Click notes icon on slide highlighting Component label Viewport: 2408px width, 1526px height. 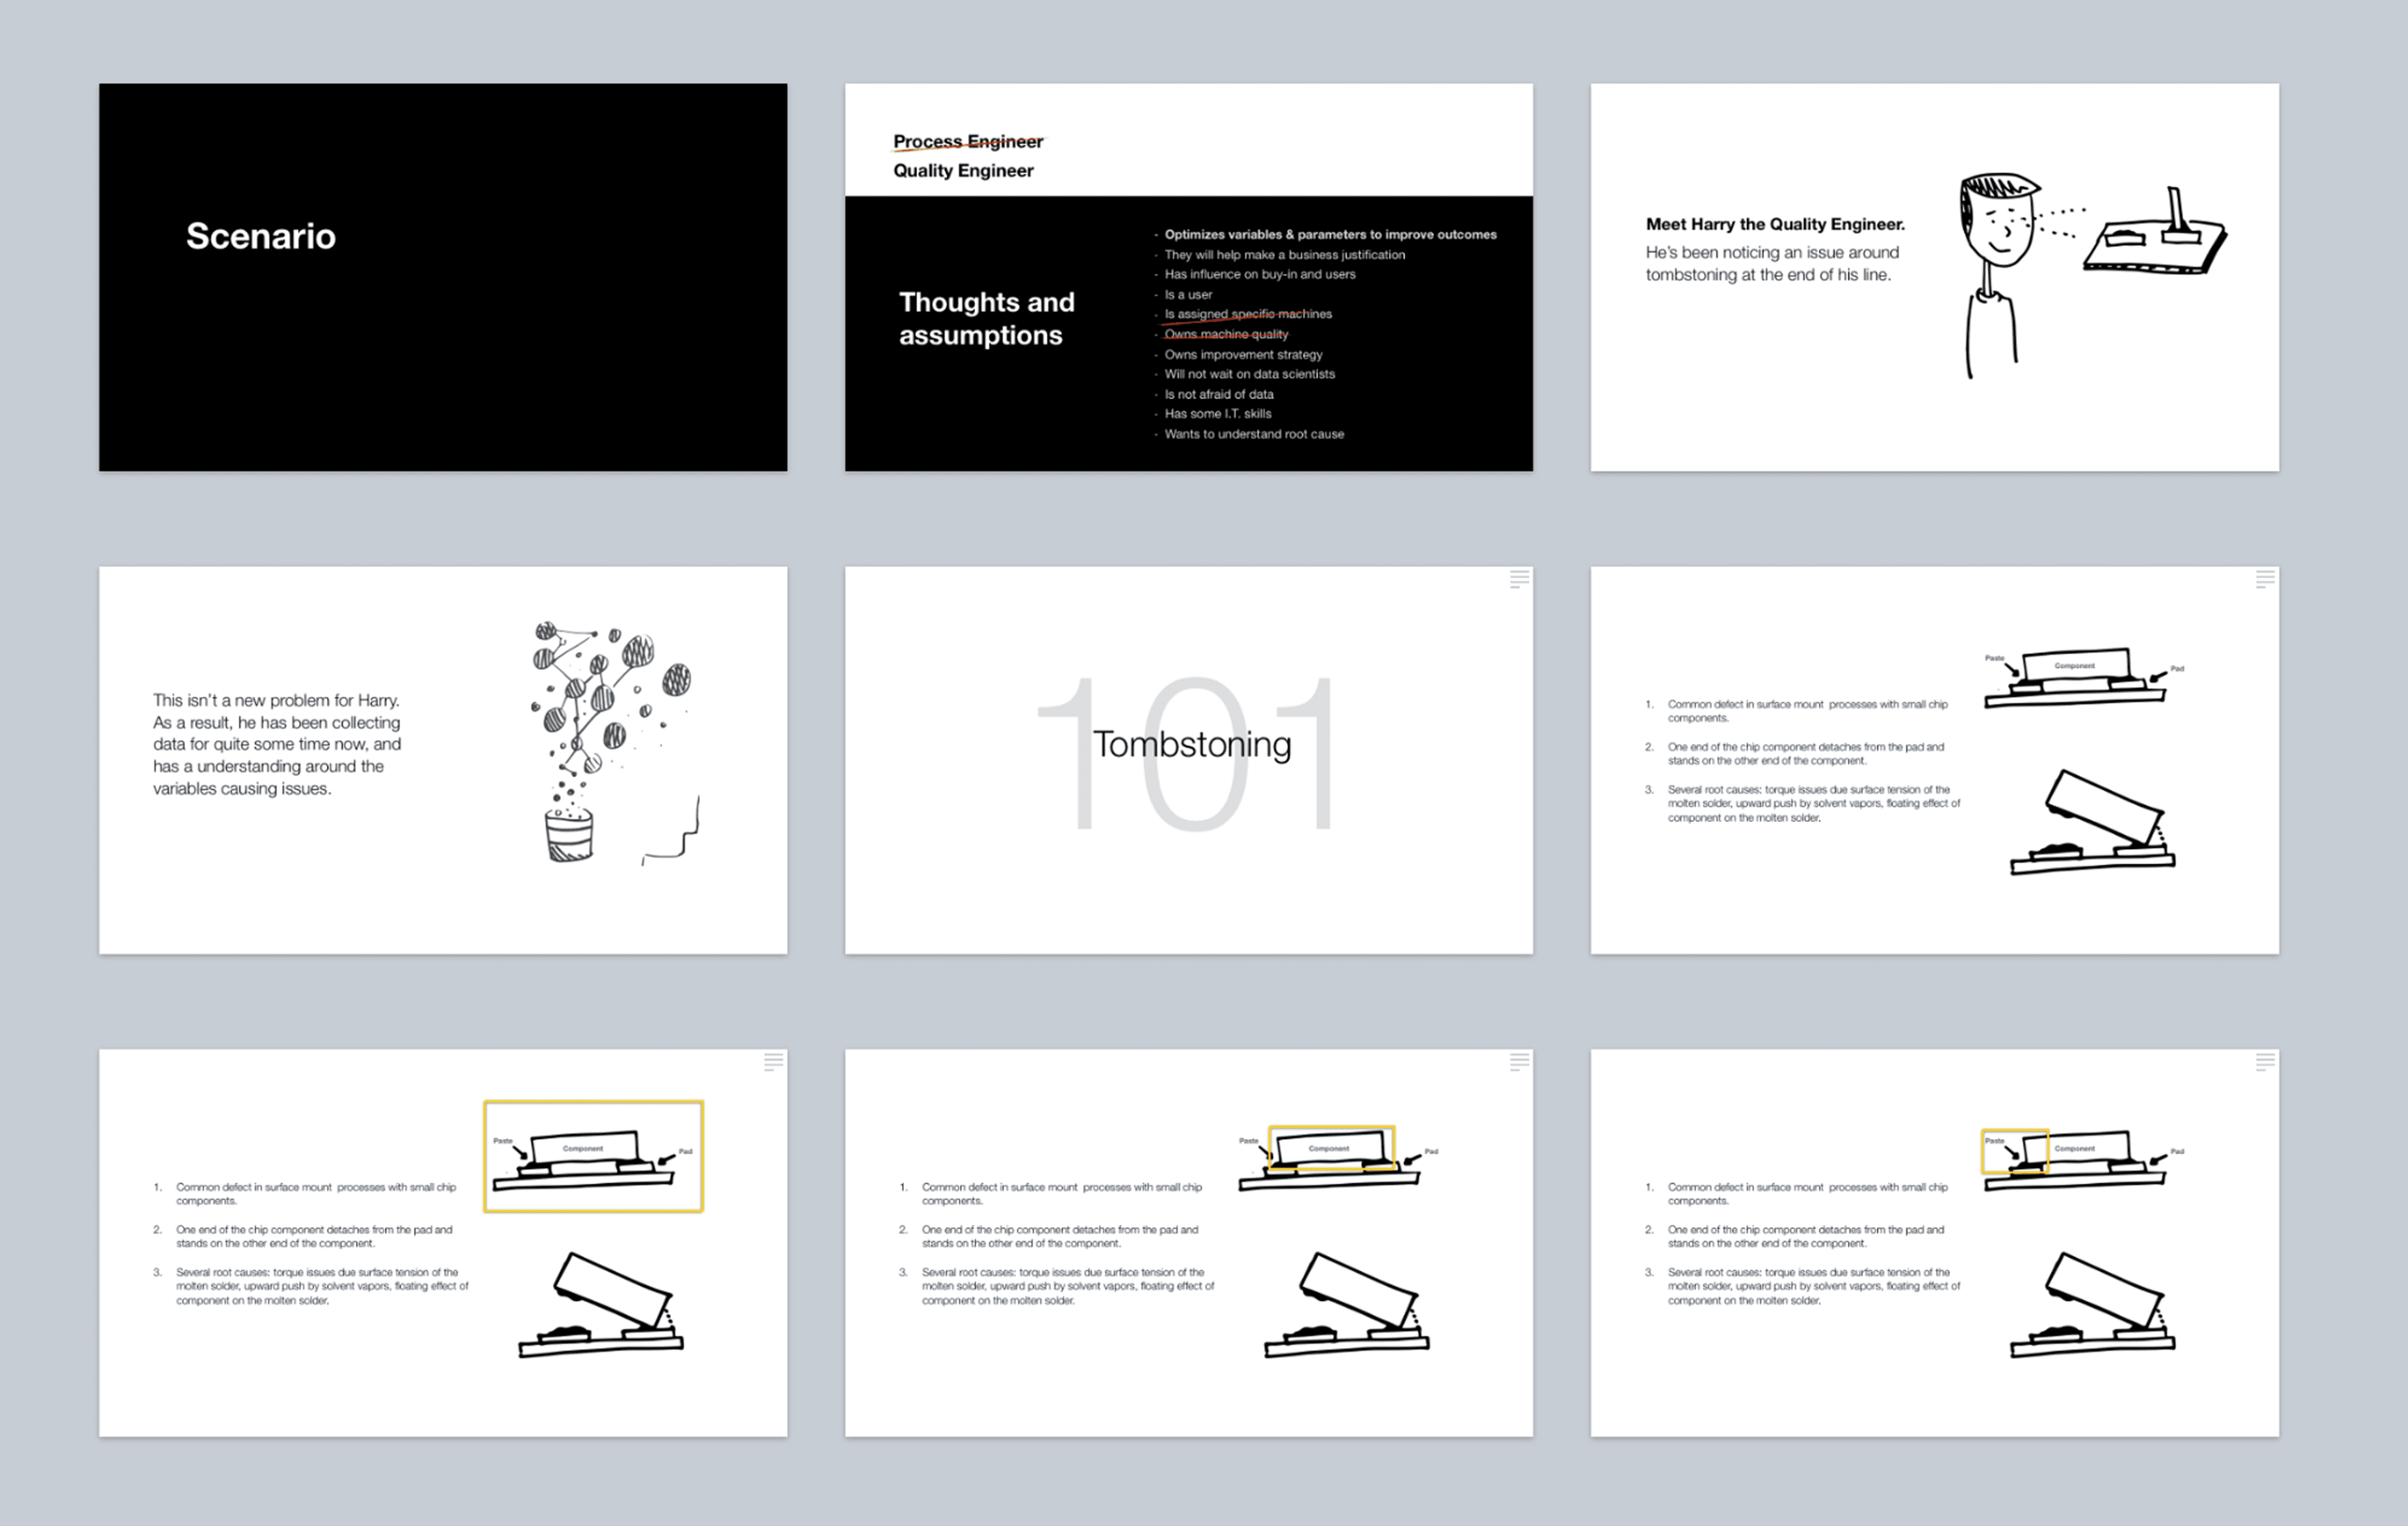pyautogui.click(x=1518, y=1062)
